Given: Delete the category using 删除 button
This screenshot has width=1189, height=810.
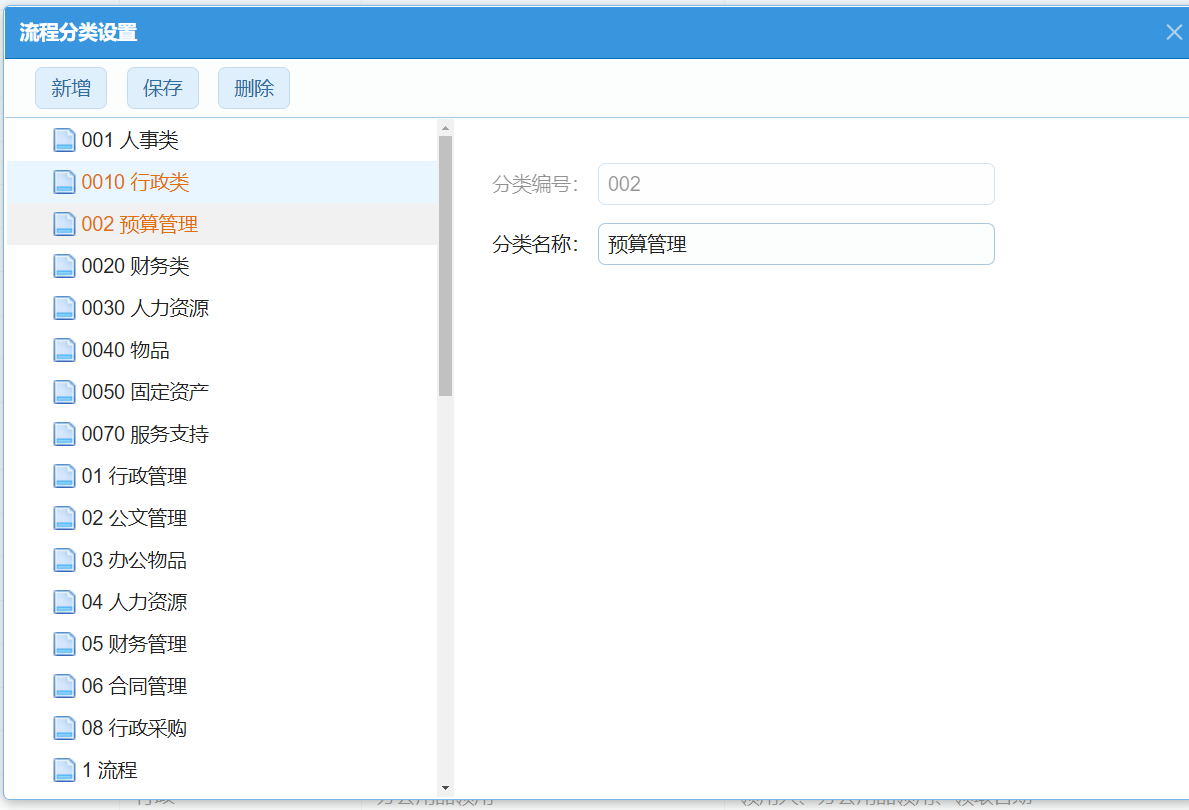Looking at the screenshot, I should [254, 88].
